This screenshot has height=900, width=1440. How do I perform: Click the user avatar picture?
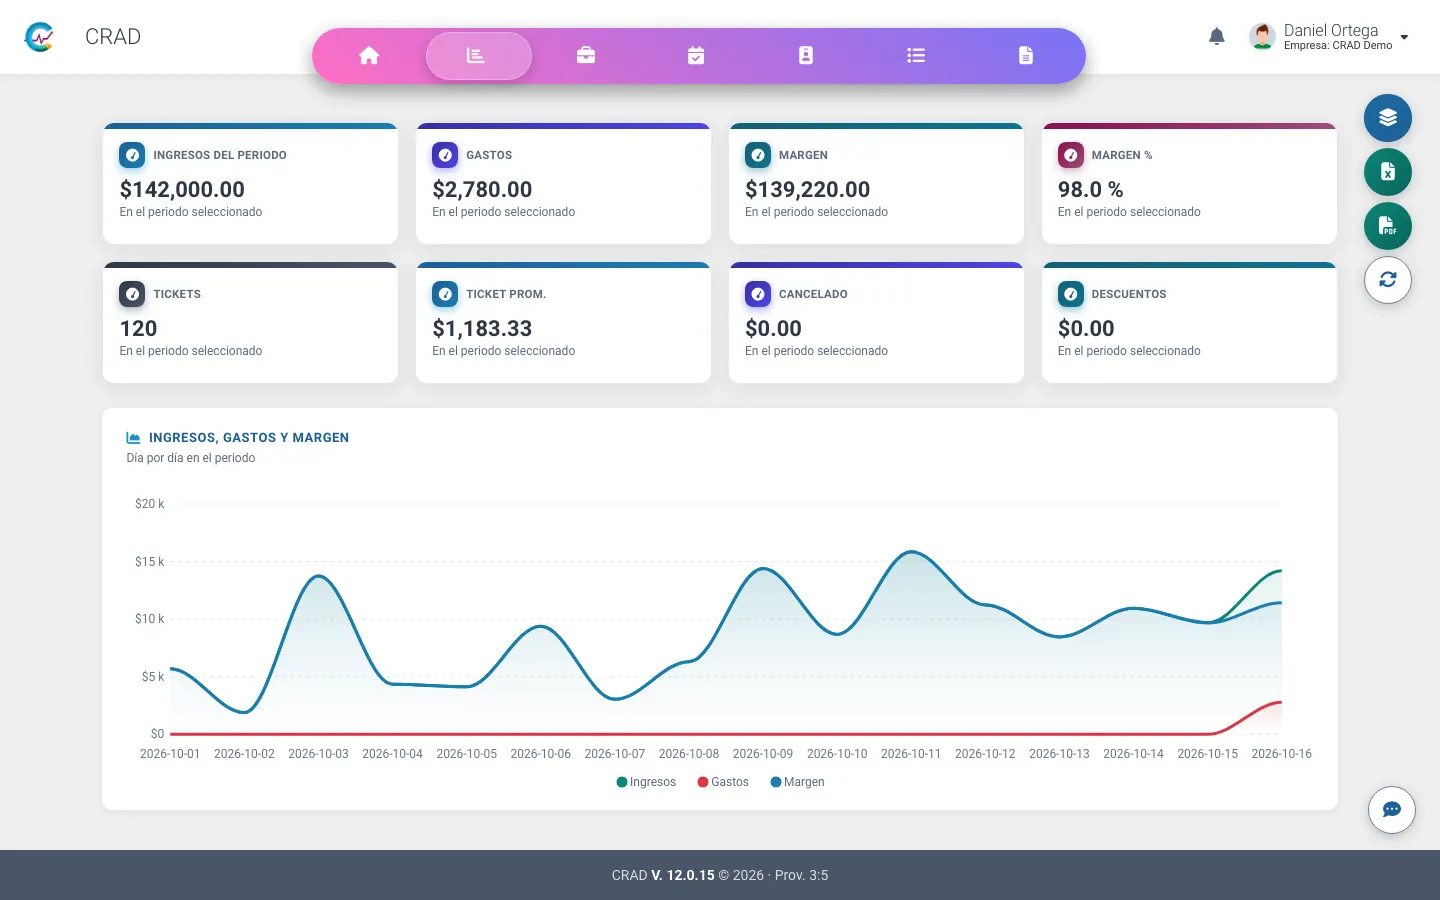pyautogui.click(x=1262, y=37)
